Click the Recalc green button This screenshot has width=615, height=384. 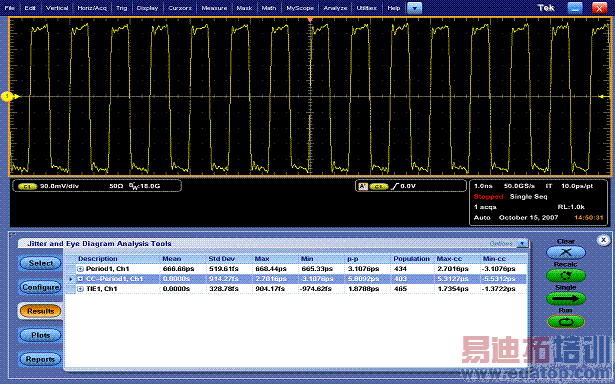pyautogui.click(x=566, y=275)
